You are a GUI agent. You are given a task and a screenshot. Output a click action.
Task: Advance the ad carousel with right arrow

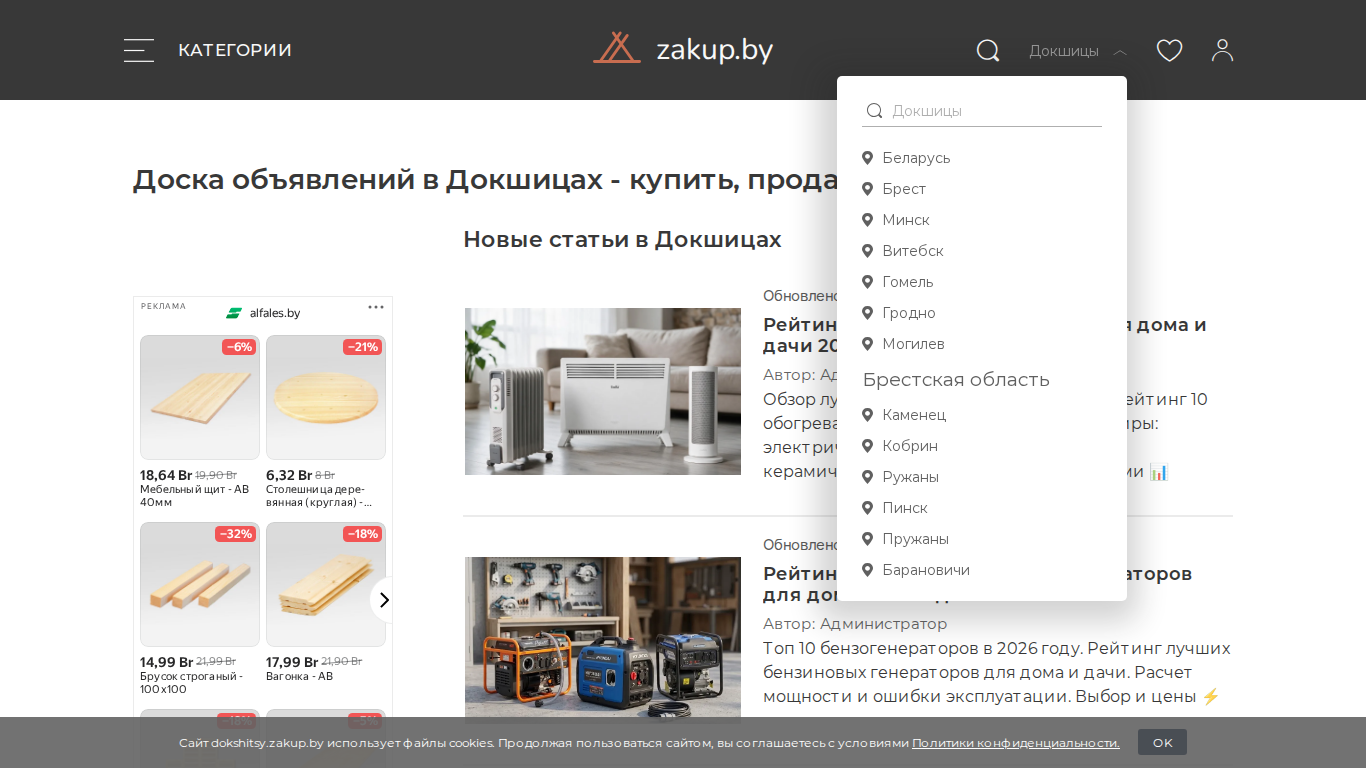pos(383,600)
